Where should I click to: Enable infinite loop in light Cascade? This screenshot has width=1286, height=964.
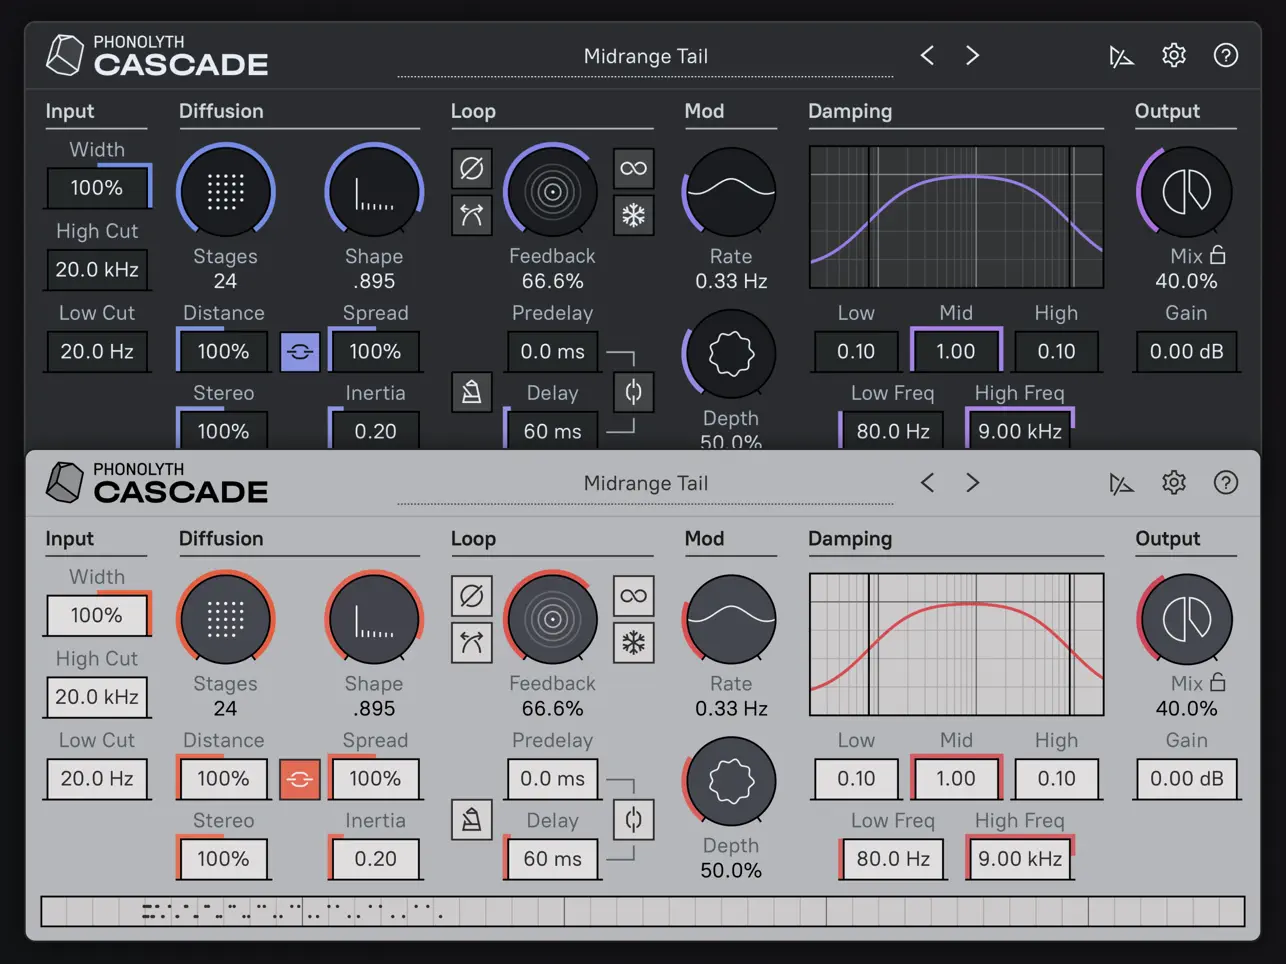[633, 596]
